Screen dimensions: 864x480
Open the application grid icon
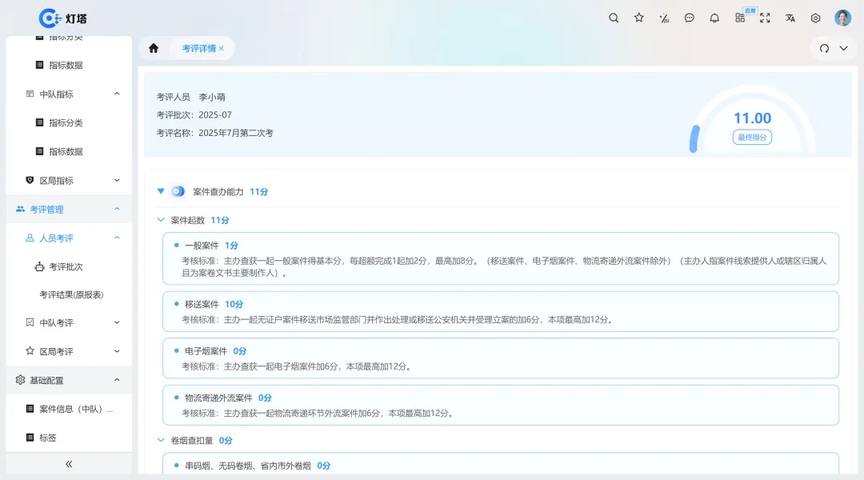click(x=740, y=18)
